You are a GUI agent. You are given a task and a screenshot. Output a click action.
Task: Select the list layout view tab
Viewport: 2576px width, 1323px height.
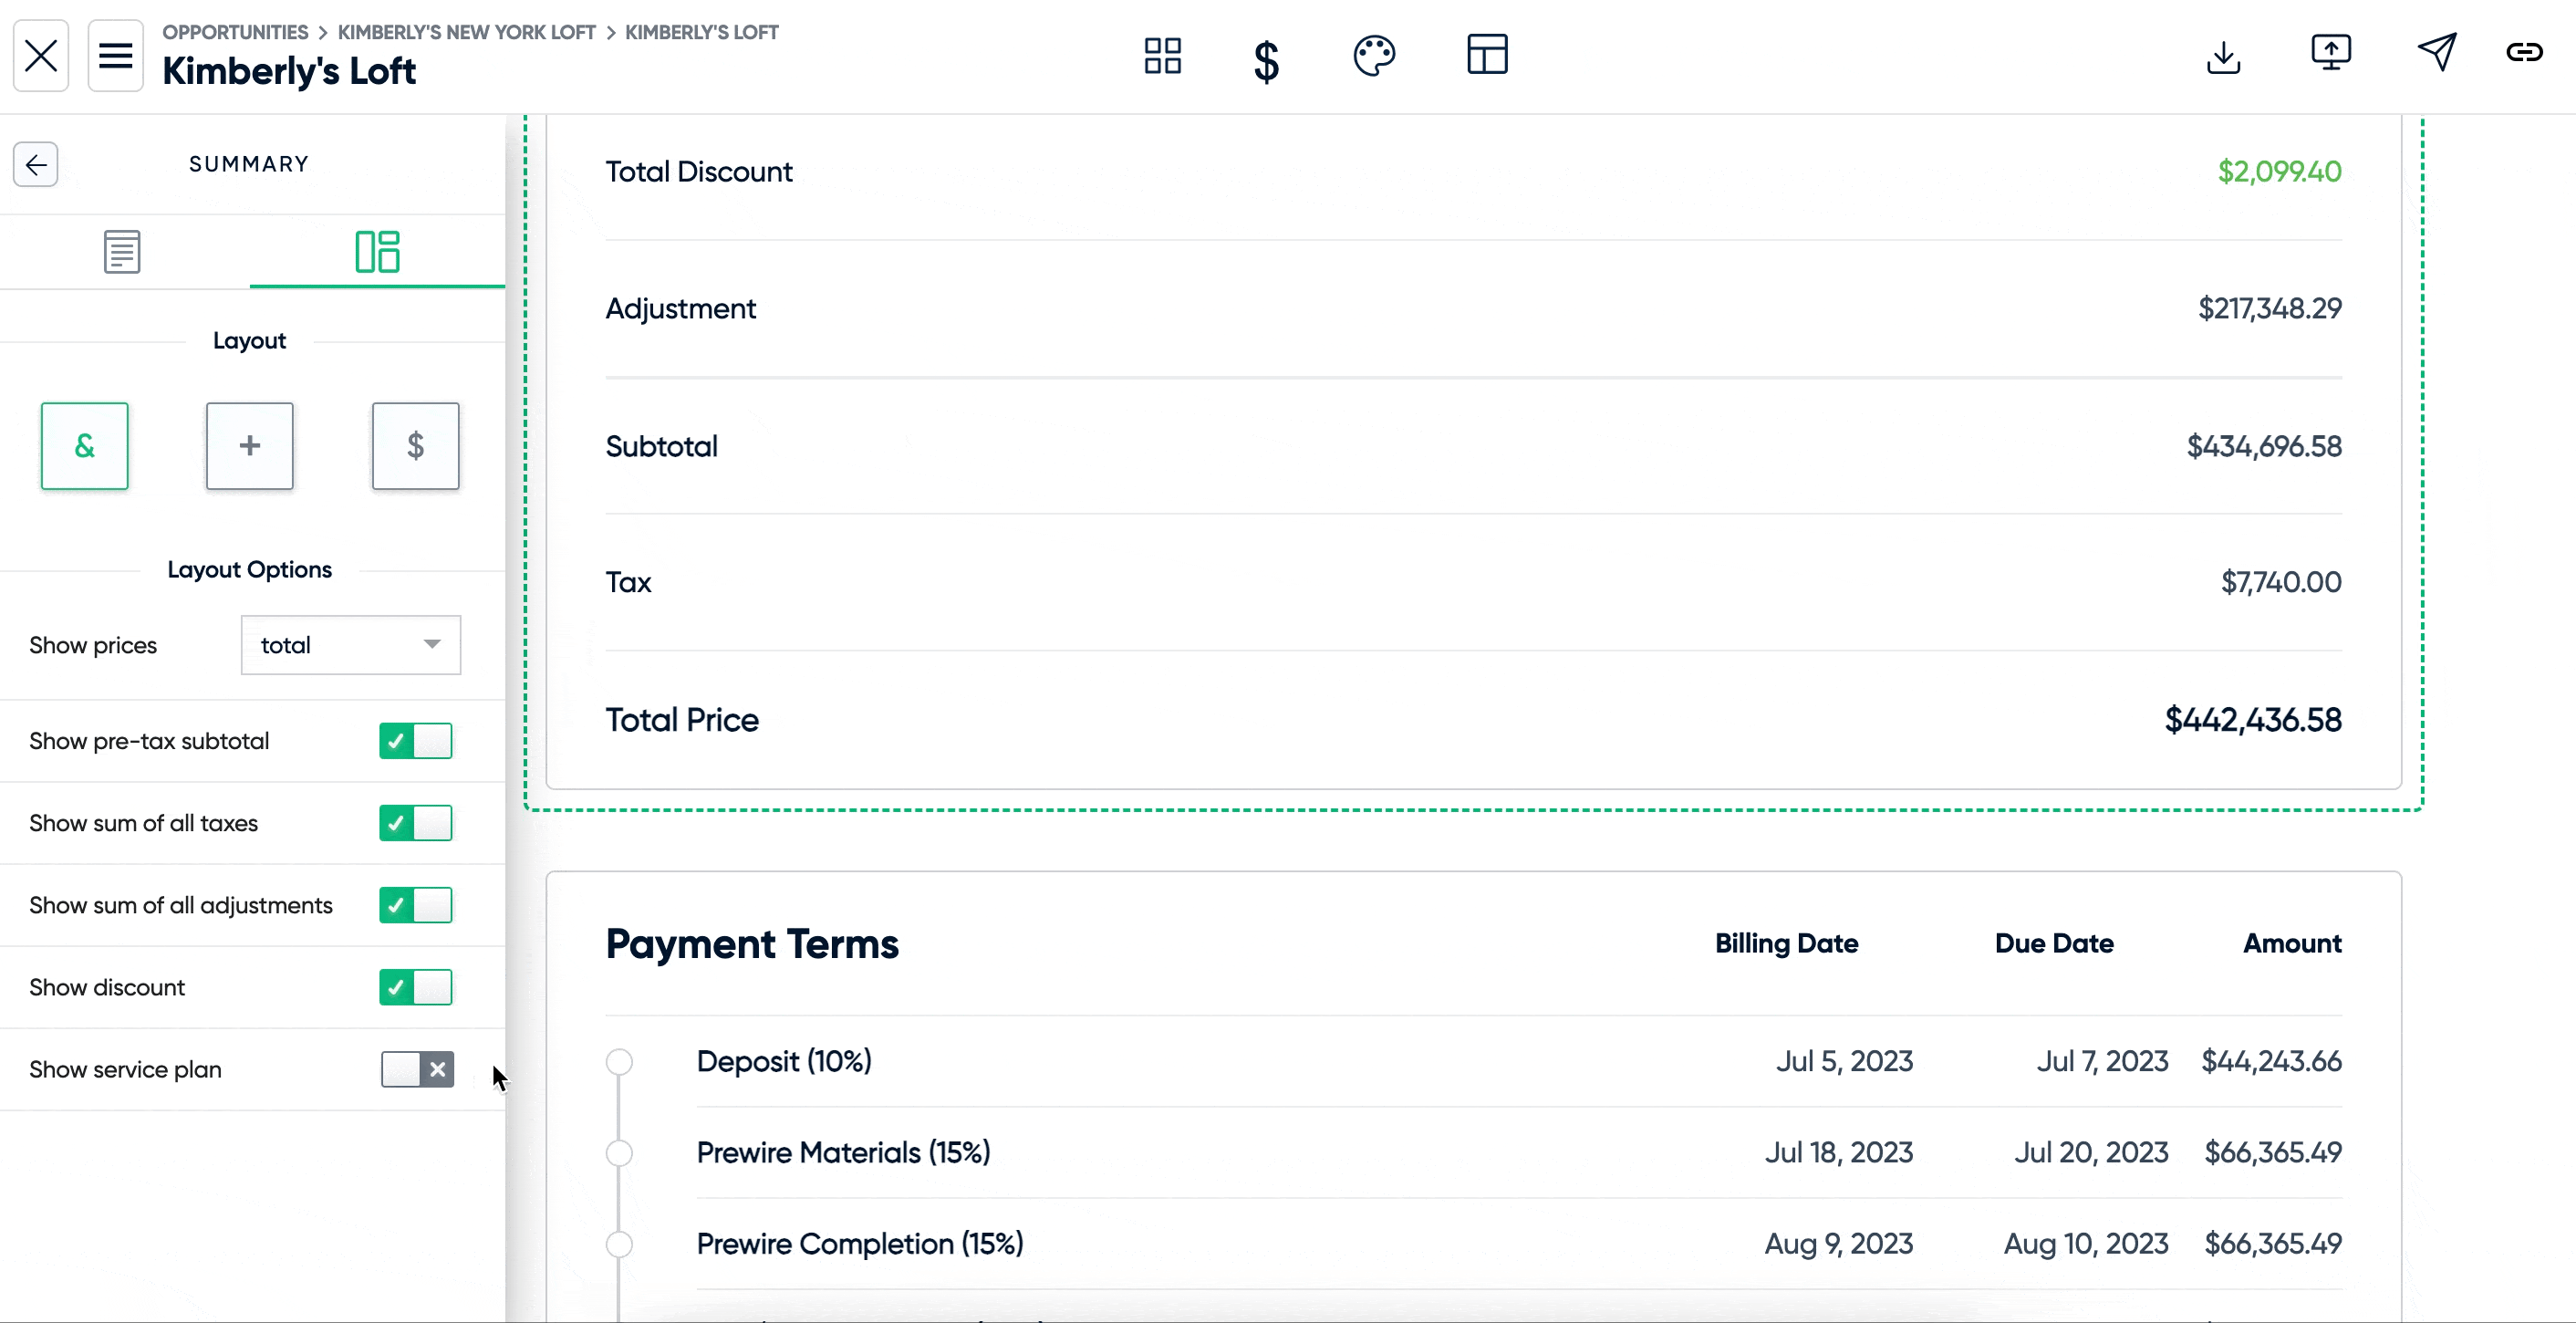(x=121, y=252)
